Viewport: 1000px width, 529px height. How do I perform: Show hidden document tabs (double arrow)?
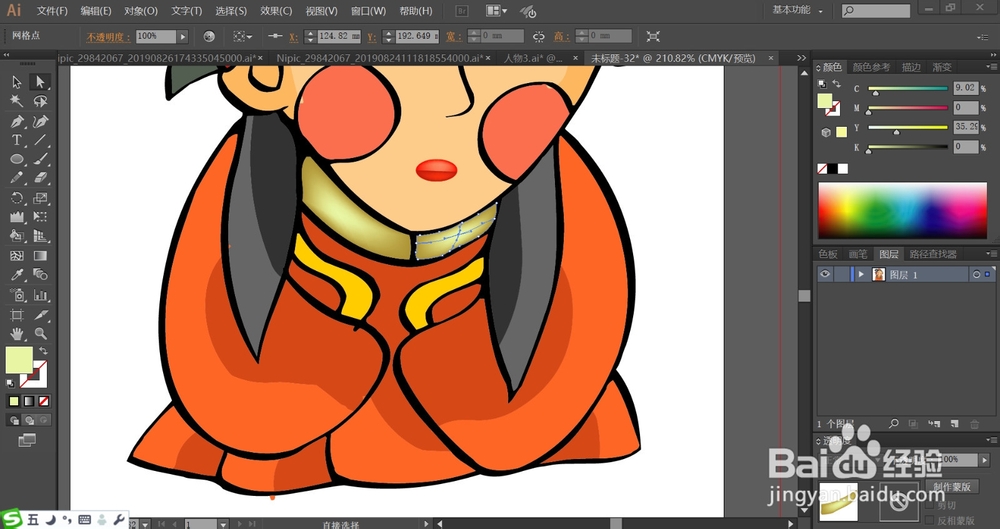click(x=802, y=58)
